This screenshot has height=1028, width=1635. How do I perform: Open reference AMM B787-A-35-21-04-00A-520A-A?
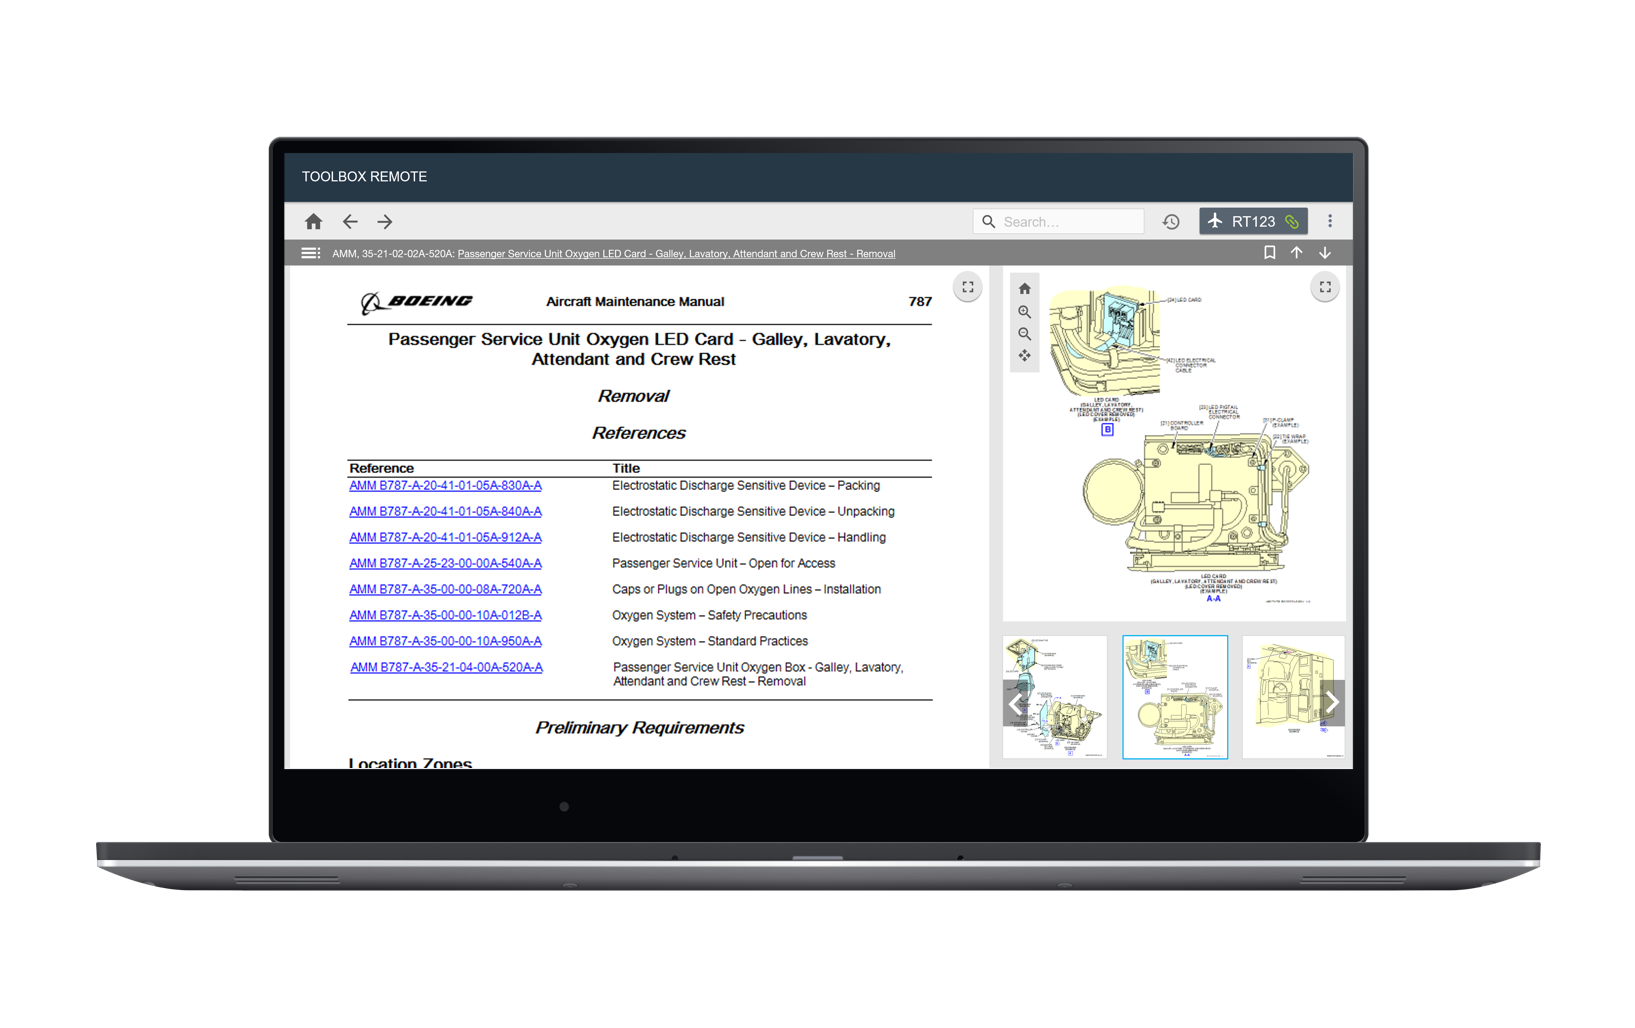pyautogui.click(x=446, y=668)
